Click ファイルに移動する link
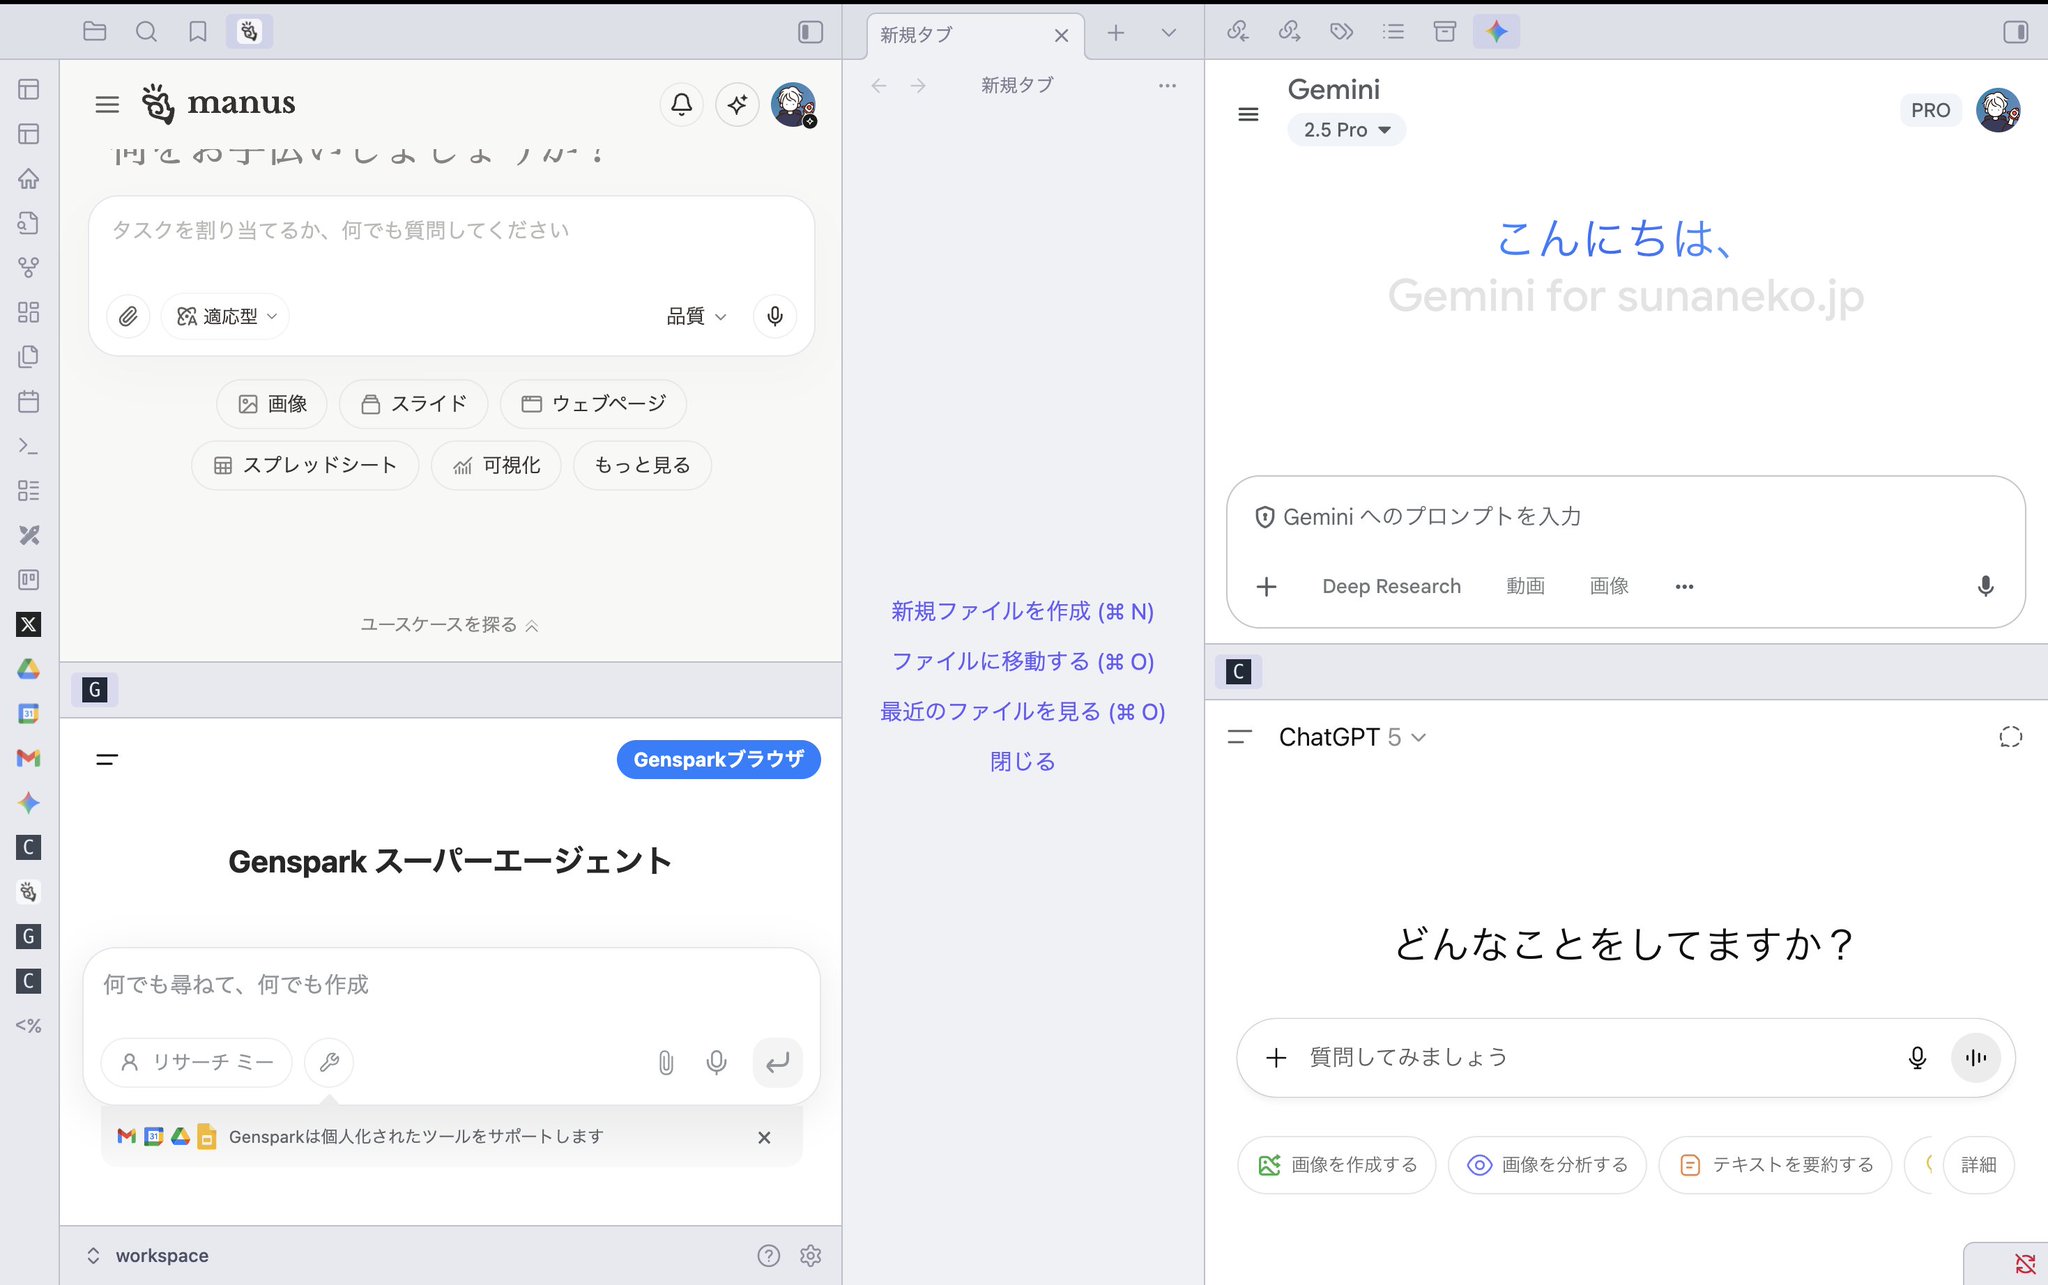 [1022, 662]
